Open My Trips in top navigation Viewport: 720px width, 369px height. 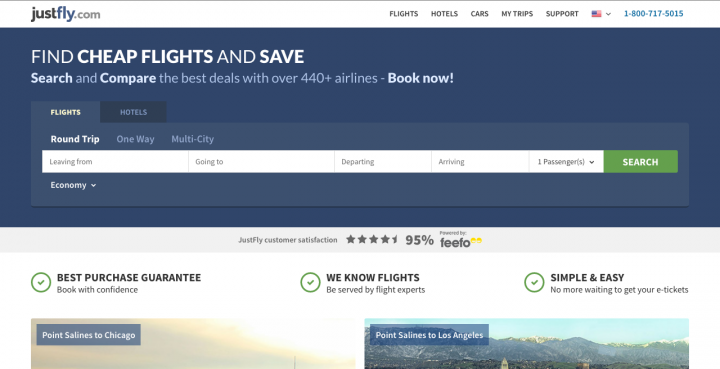517,14
